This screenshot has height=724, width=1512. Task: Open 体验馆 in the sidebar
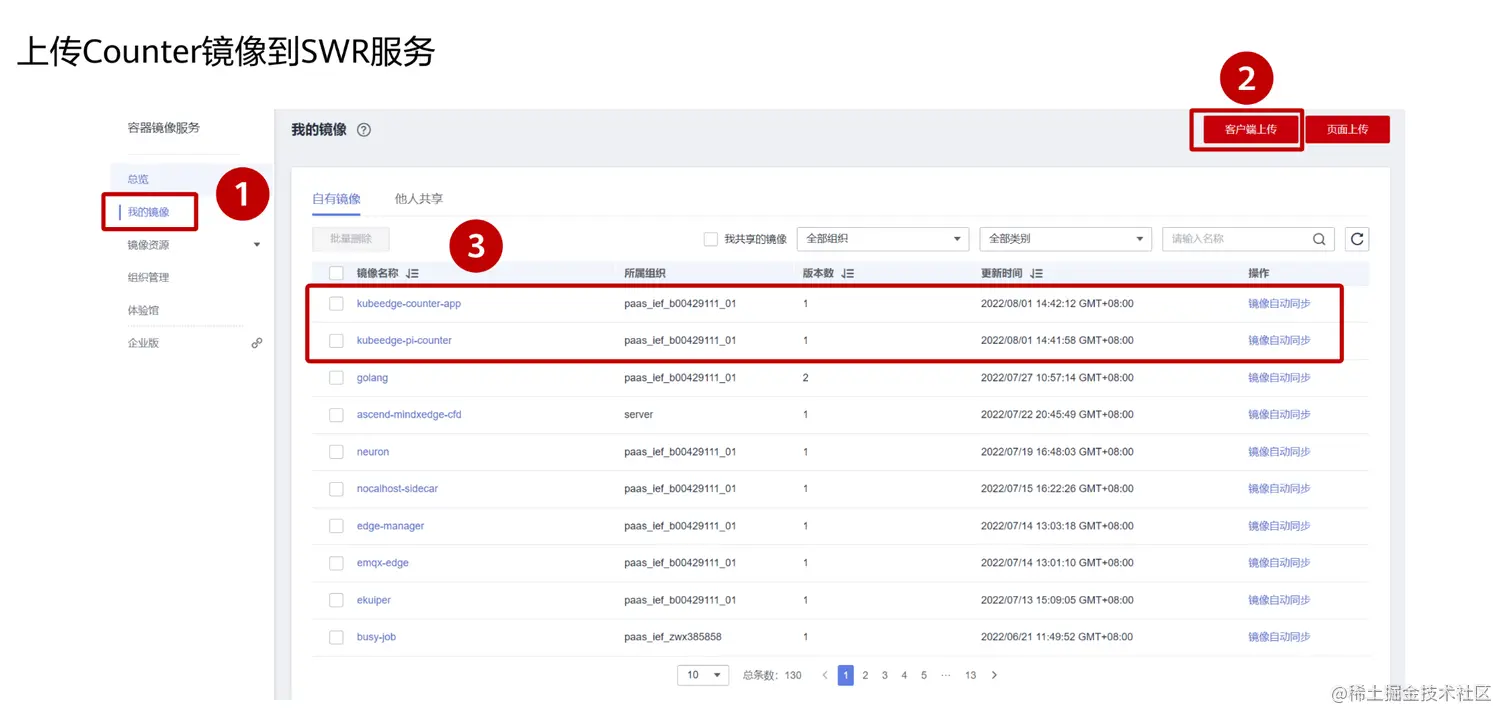pyautogui.click(x=143, y=311)
